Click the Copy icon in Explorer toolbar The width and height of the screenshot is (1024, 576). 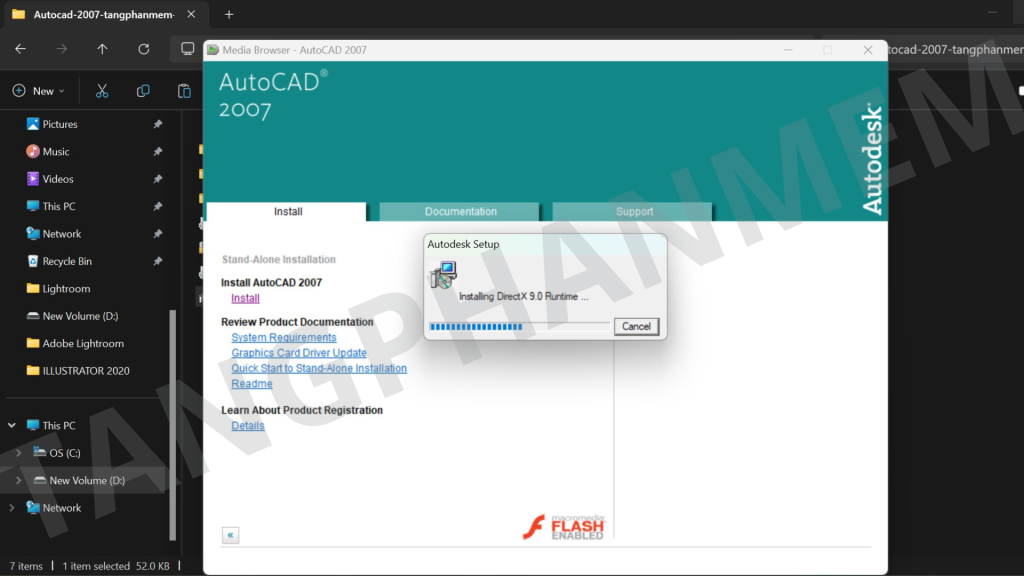(143, 91)
